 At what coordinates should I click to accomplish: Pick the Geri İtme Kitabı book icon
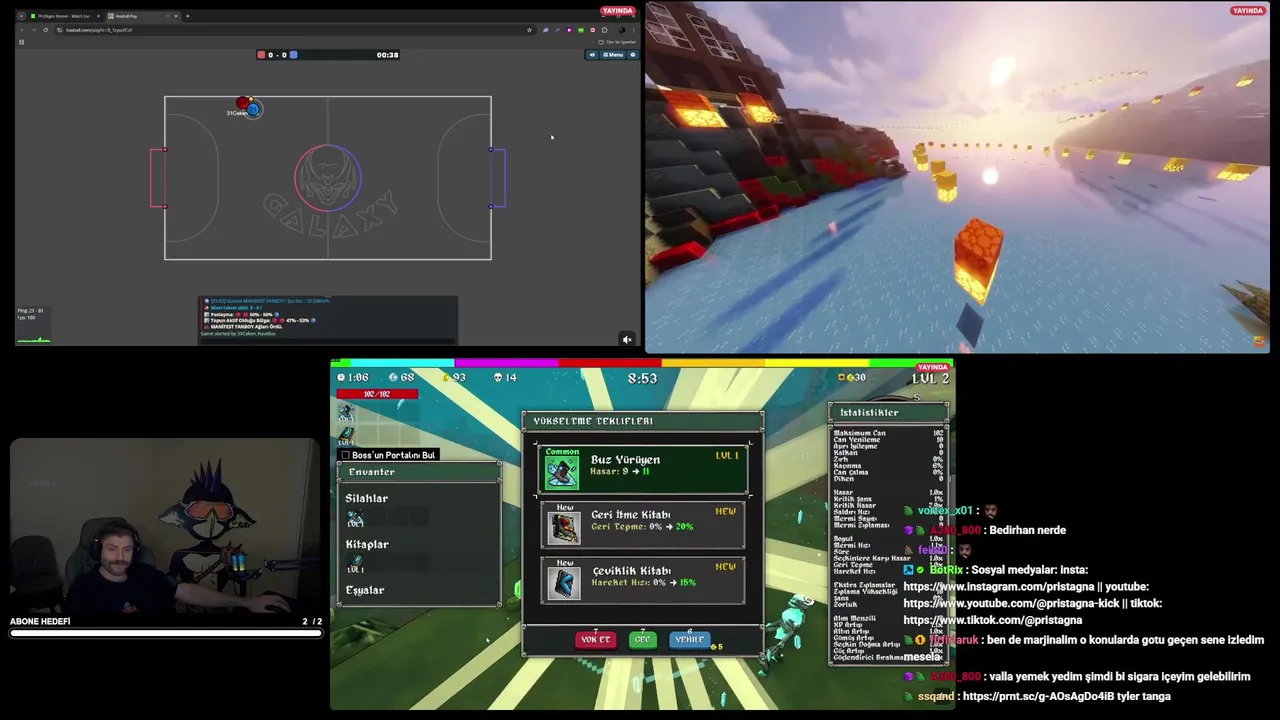click(x=565, y=526)
